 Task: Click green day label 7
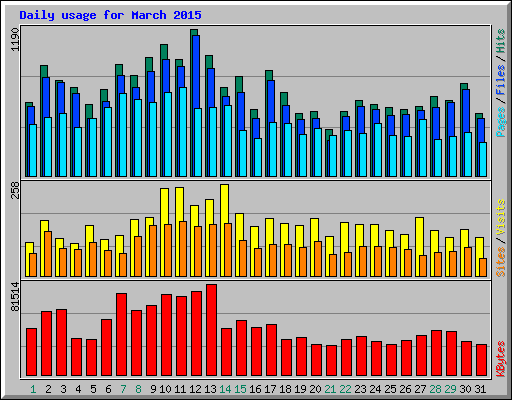(x=123, y=389)
